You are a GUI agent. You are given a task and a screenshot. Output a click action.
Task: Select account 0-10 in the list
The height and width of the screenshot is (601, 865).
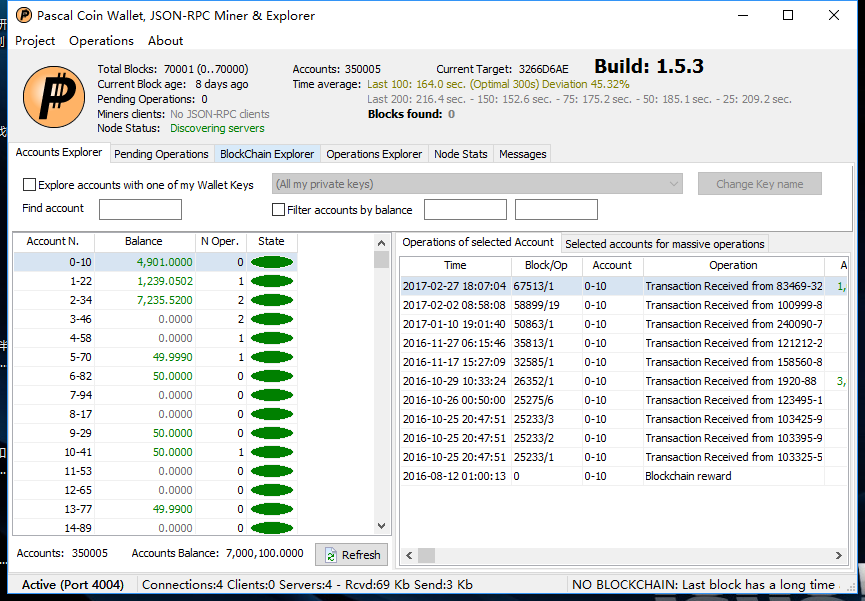pyautogui.click(x=156, y=262)
